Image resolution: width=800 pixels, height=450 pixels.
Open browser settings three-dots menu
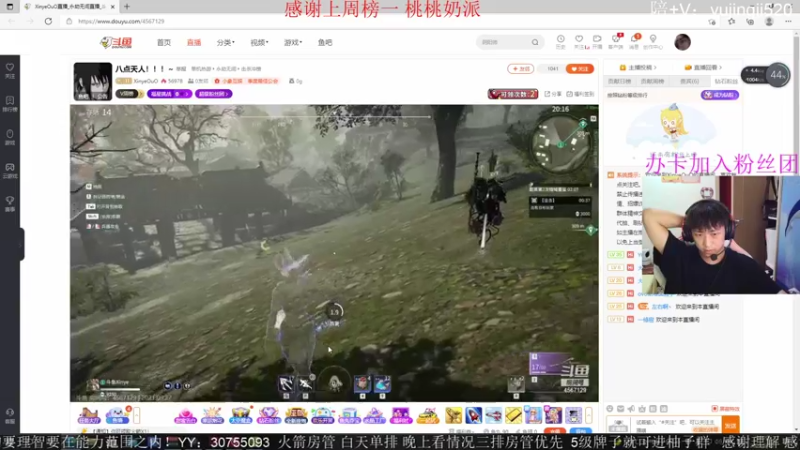coord(788,21)
